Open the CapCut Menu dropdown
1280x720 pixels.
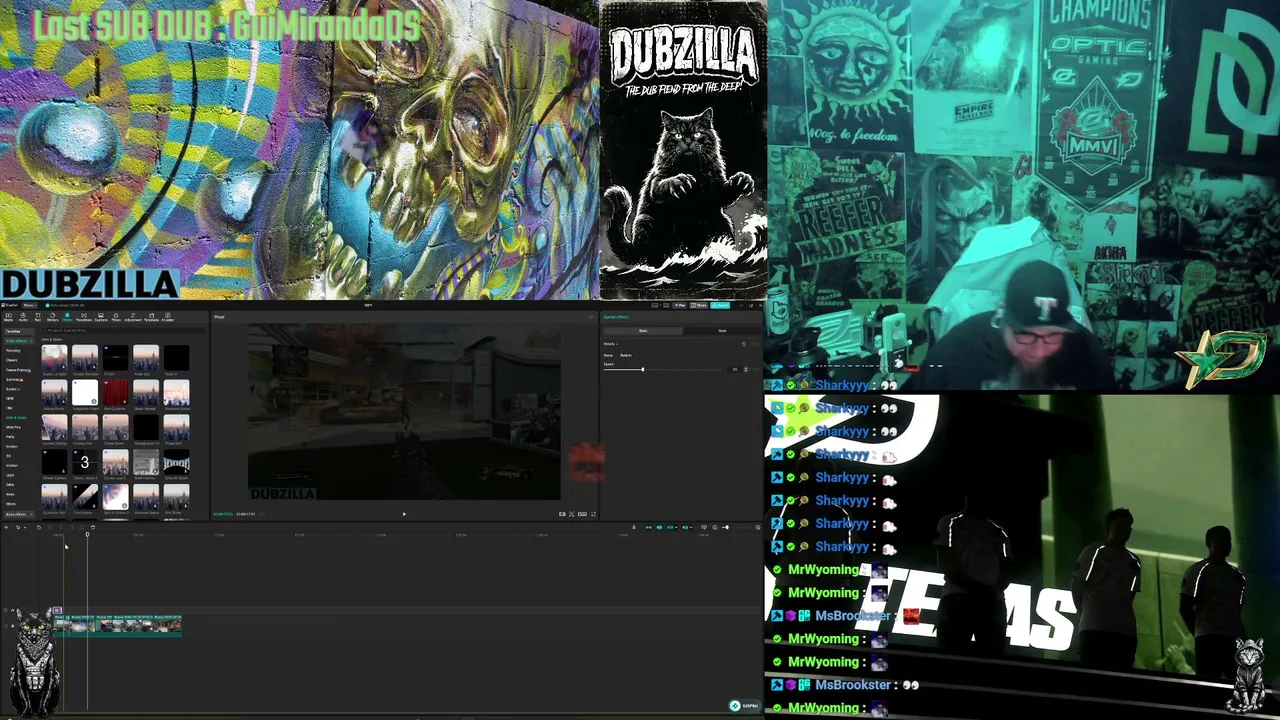click(x=29, y=305)
